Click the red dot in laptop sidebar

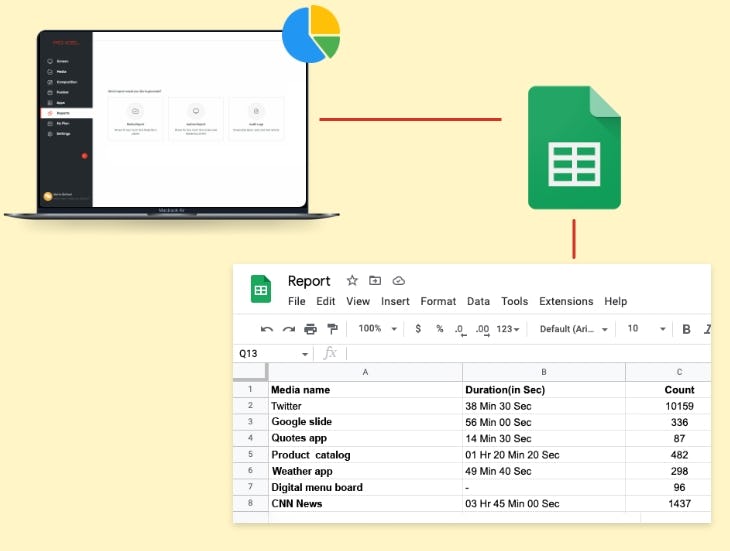pyautogui.click(x=84, y=156)
